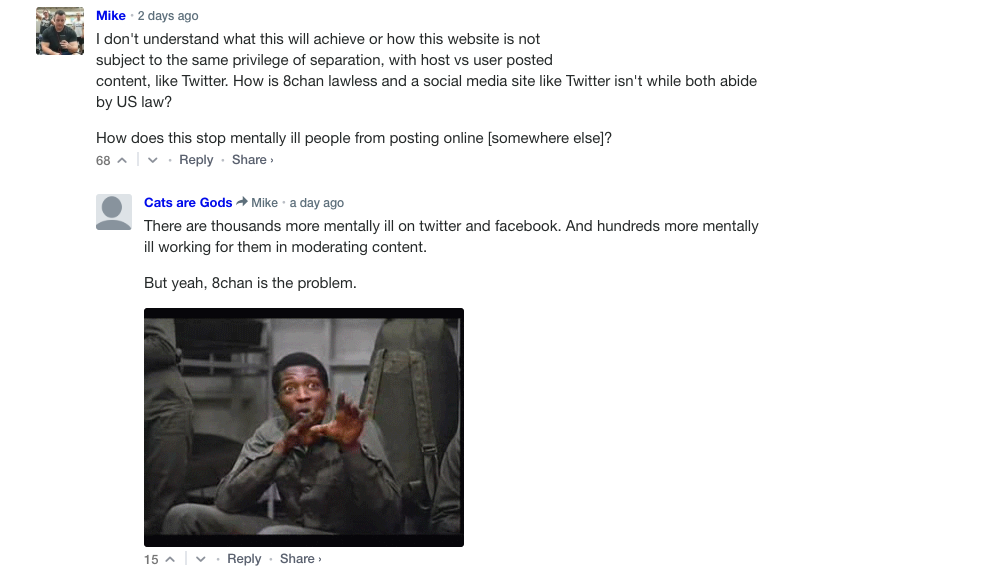The width and height of the screenshot is (993, 567).
Task: Open the 'a day ago' timestamp permalink
Action: (317, 203)
